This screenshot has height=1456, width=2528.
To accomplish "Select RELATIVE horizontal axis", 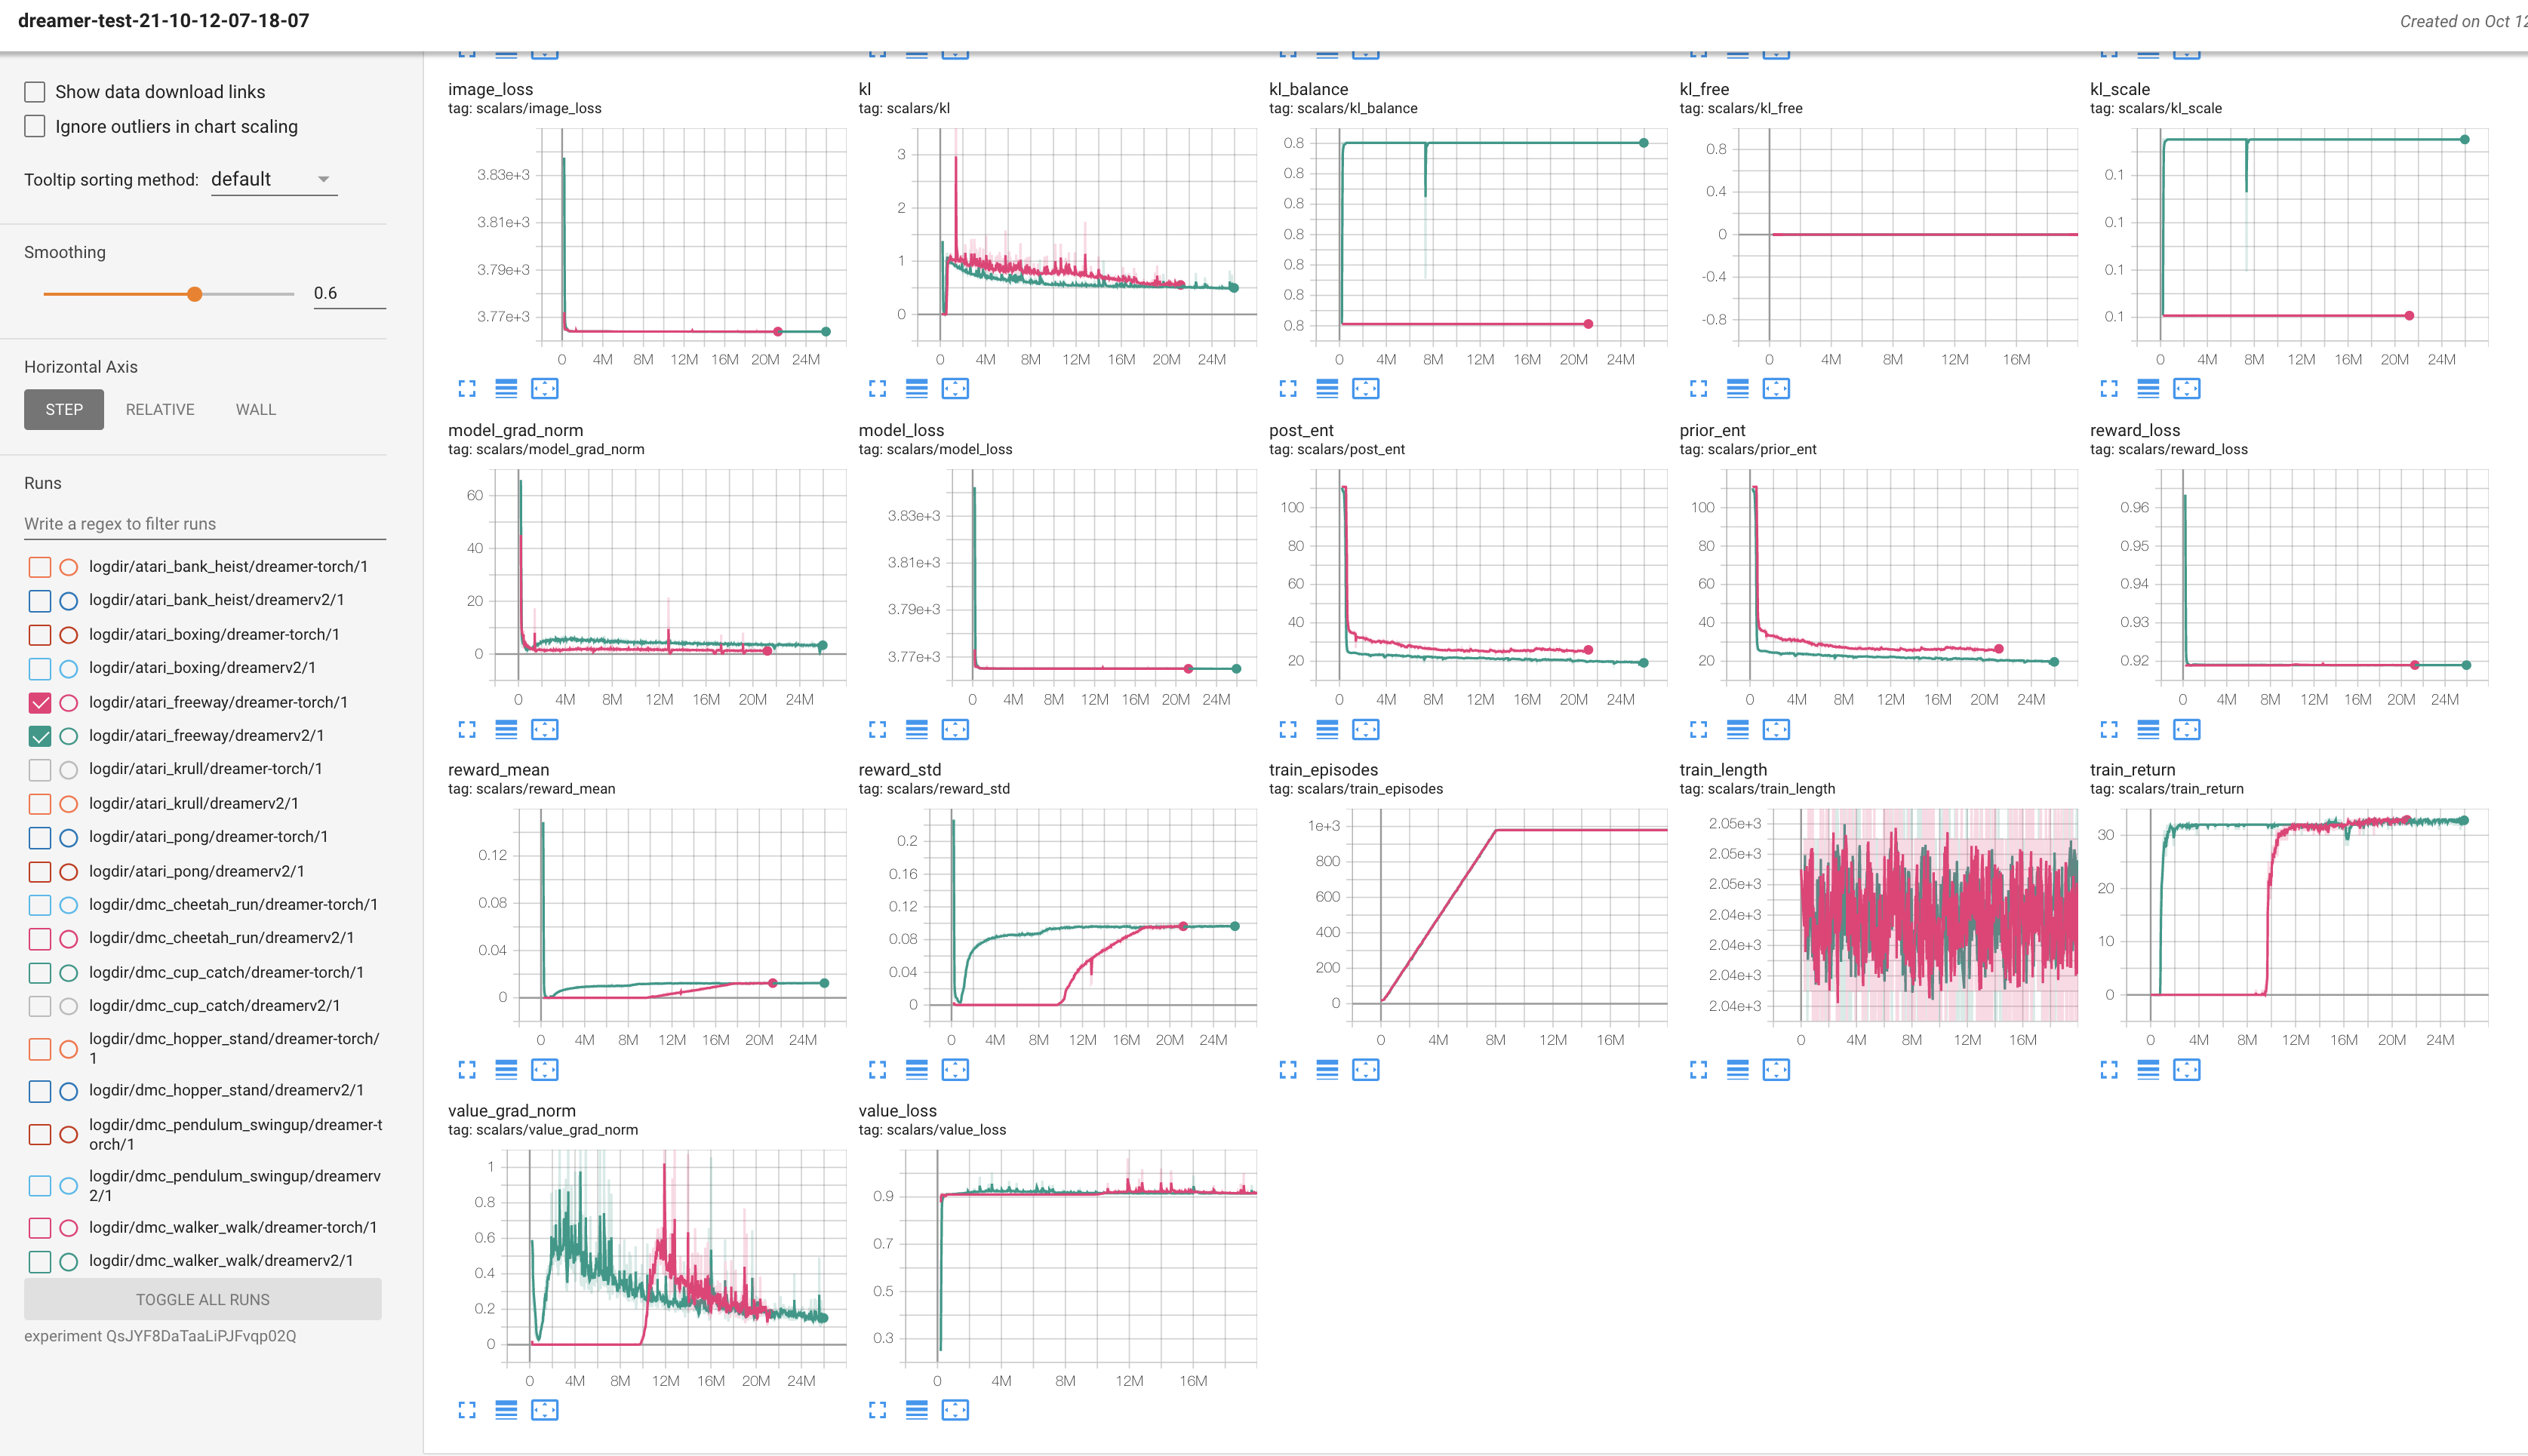I will pyautogui.click(x=160, y=409).
